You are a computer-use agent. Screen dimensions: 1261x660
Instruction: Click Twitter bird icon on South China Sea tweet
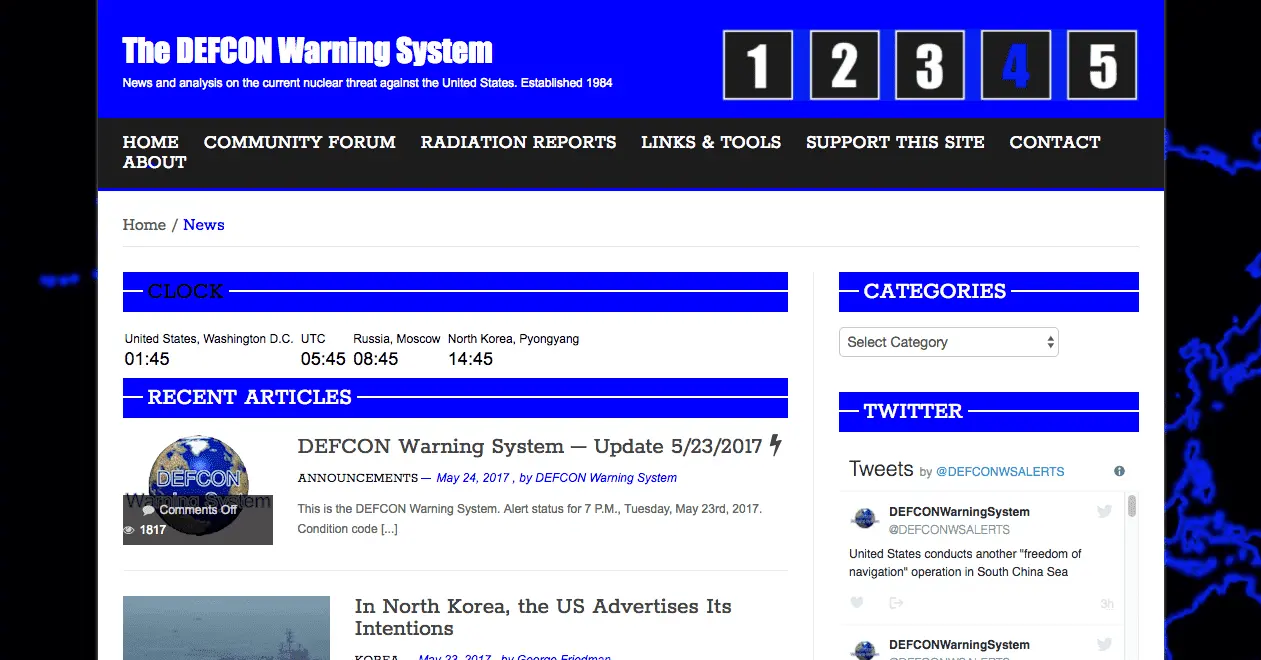(1104, 512)
